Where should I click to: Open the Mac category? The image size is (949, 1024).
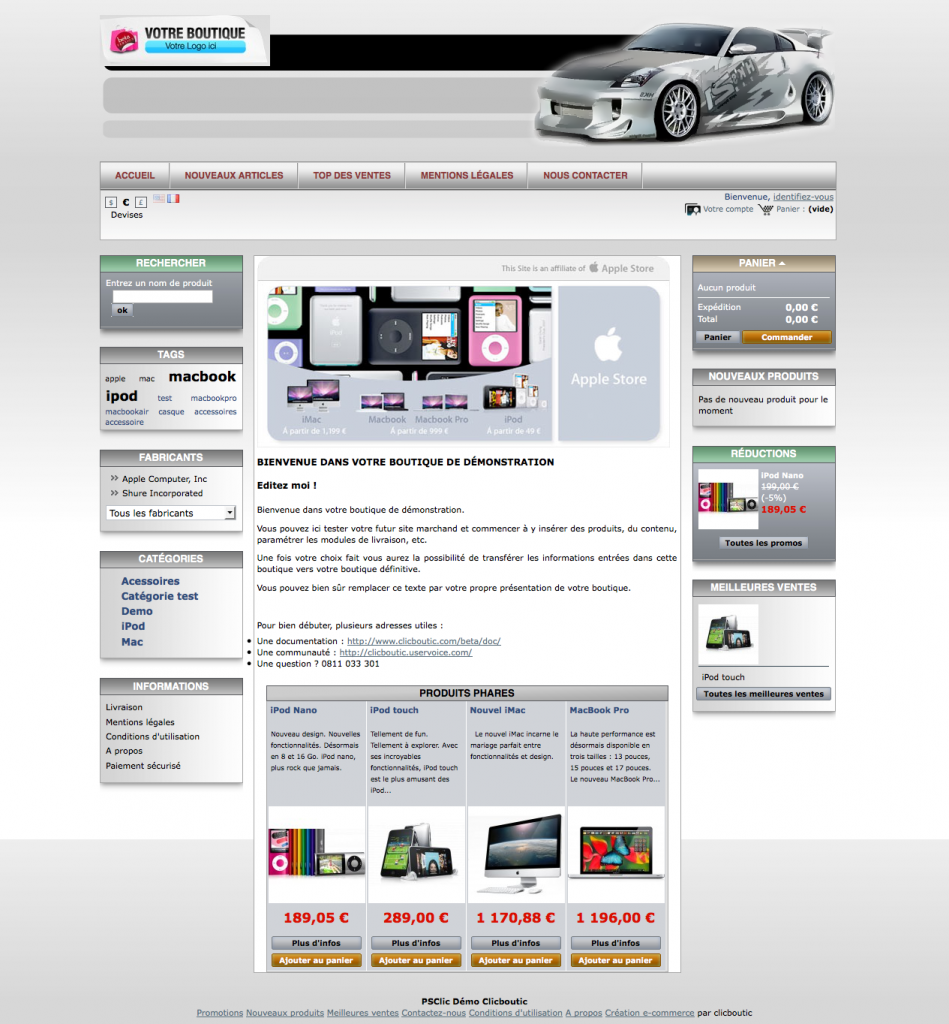132,642
